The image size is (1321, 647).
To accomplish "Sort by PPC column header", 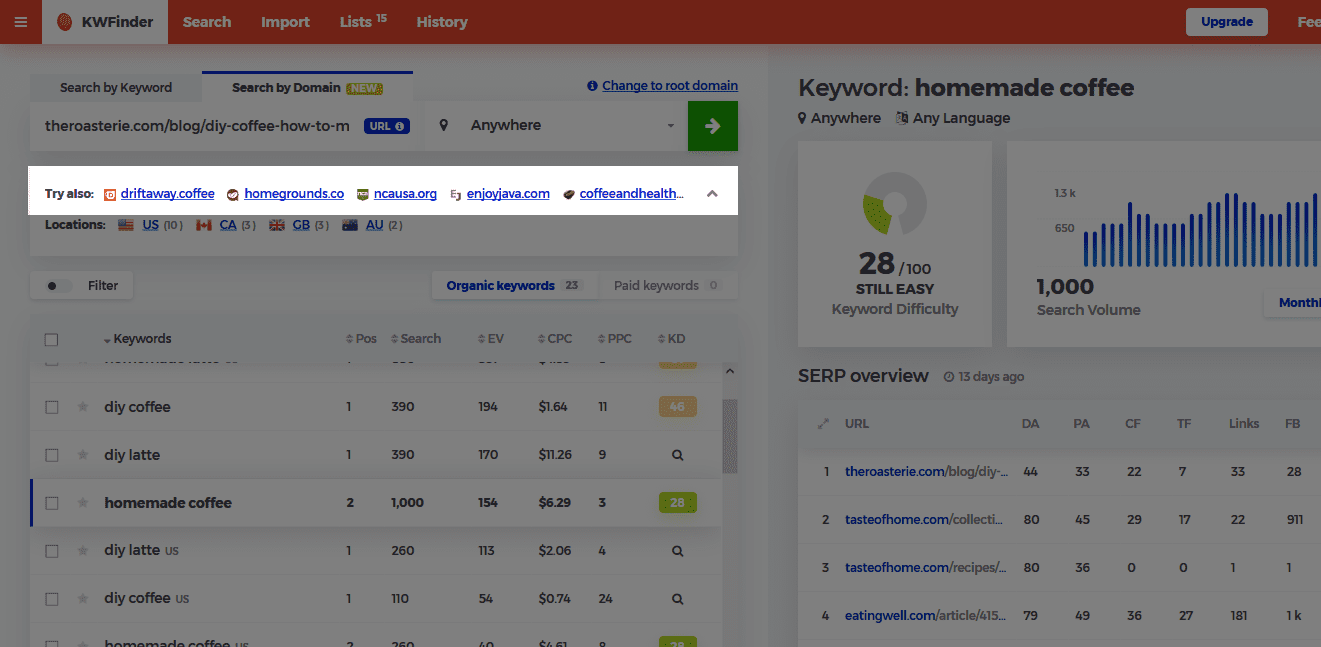I will (615, 339).
